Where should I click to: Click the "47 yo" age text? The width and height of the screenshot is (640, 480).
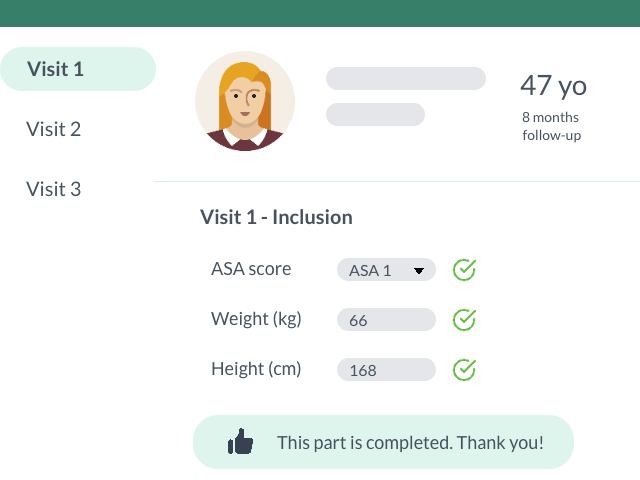553,86
